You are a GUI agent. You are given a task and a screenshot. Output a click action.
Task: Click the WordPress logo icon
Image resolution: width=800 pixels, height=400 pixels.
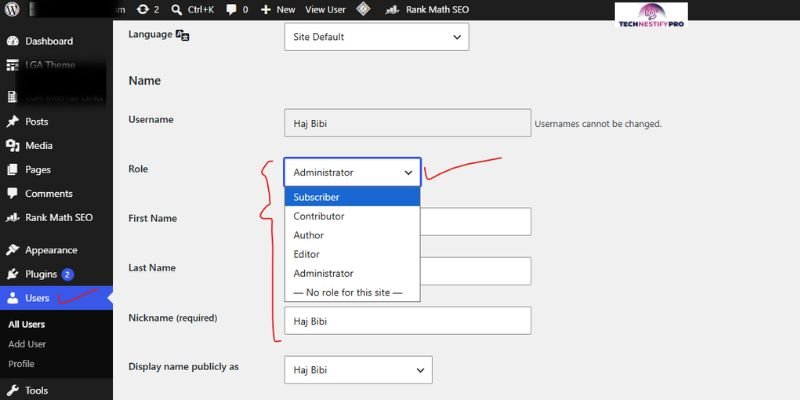click(12, 9)
